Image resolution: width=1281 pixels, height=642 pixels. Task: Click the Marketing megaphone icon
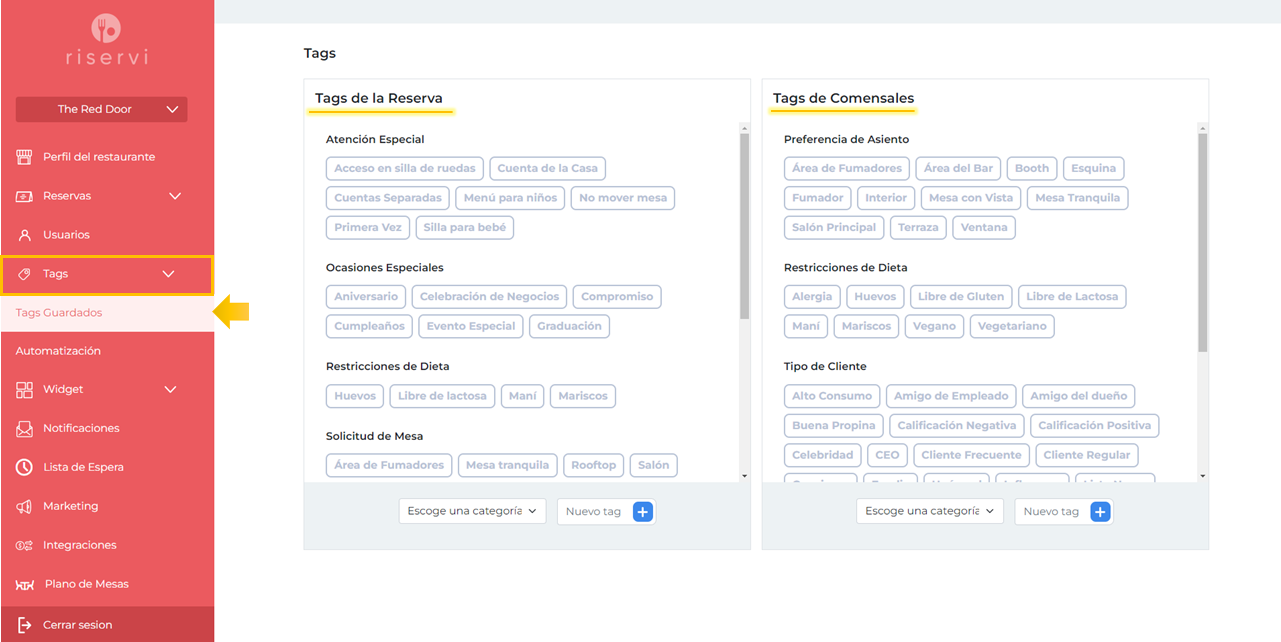[25, 506]
